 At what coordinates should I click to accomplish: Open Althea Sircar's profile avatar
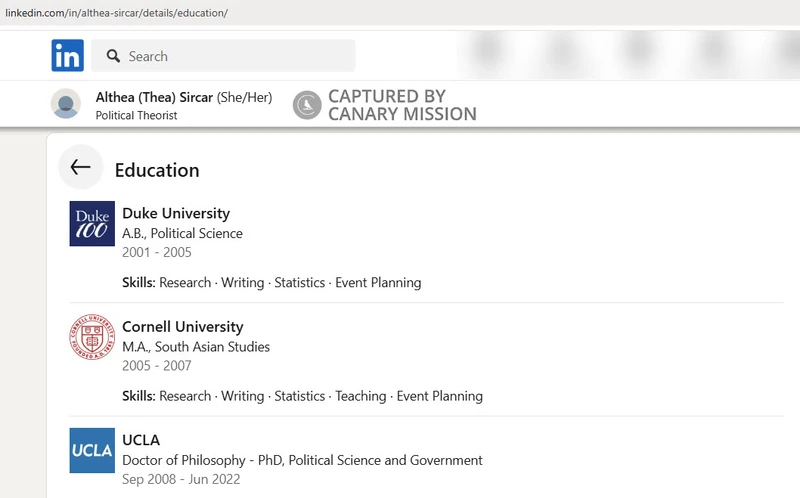[66, 104]
